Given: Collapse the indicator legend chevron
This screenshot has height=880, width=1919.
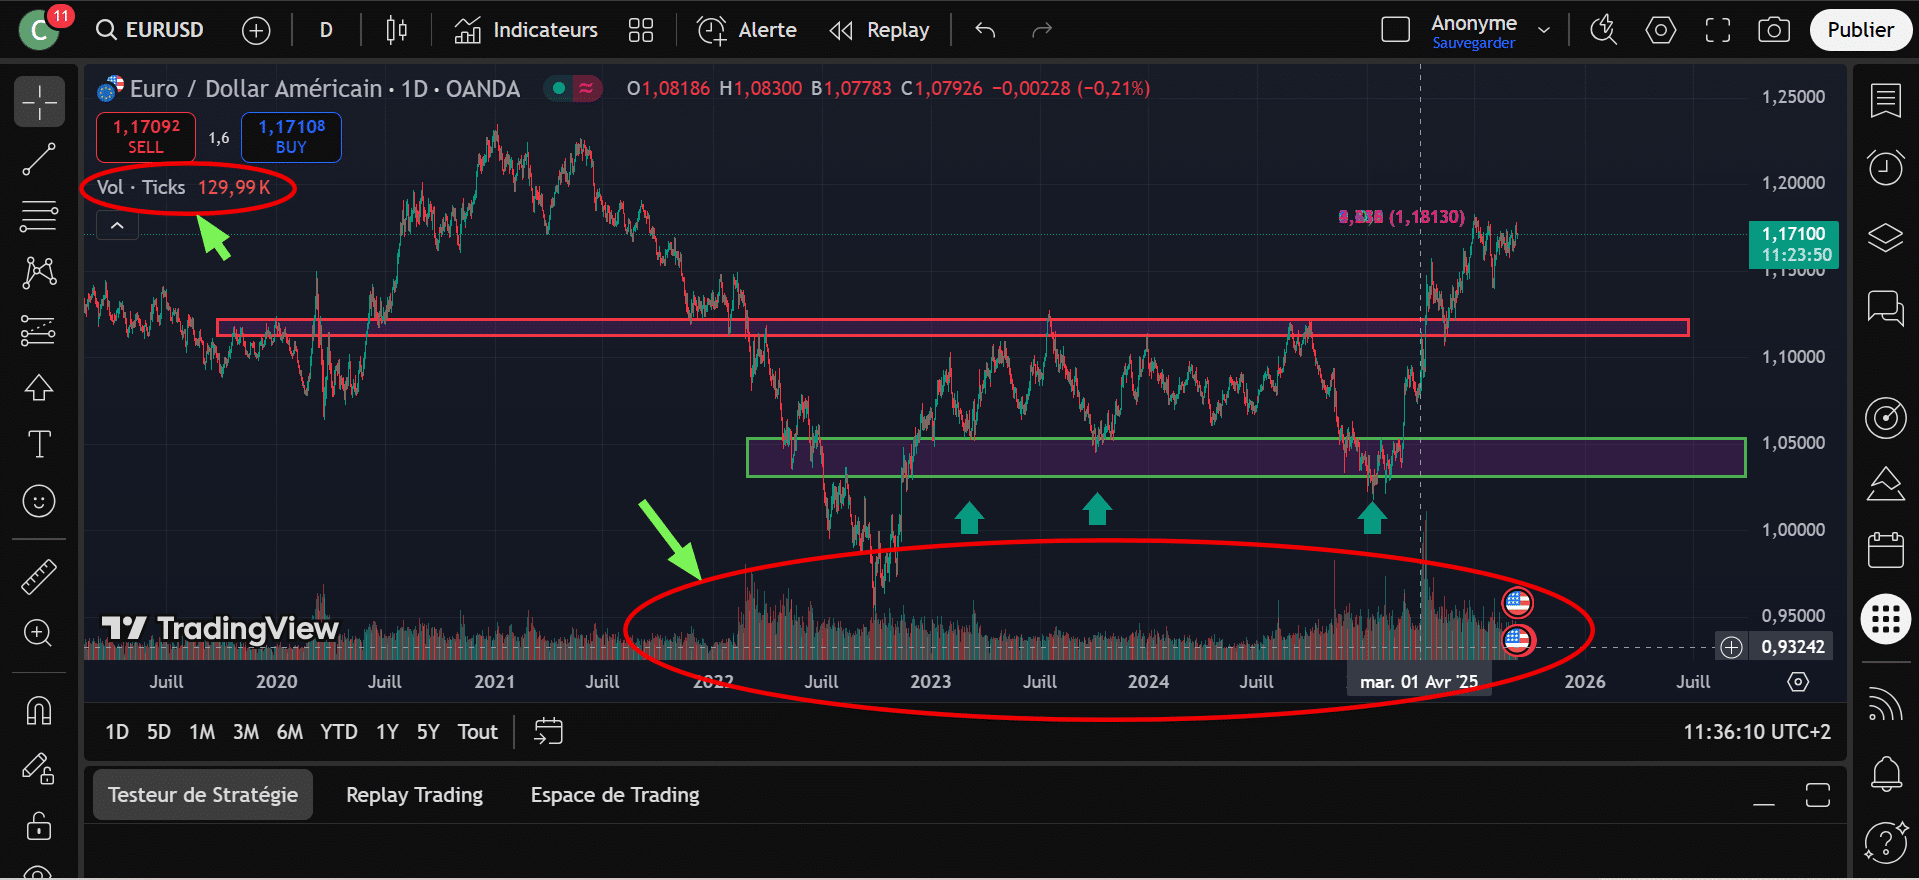Looking at the screenshot, I should (117, 226).
